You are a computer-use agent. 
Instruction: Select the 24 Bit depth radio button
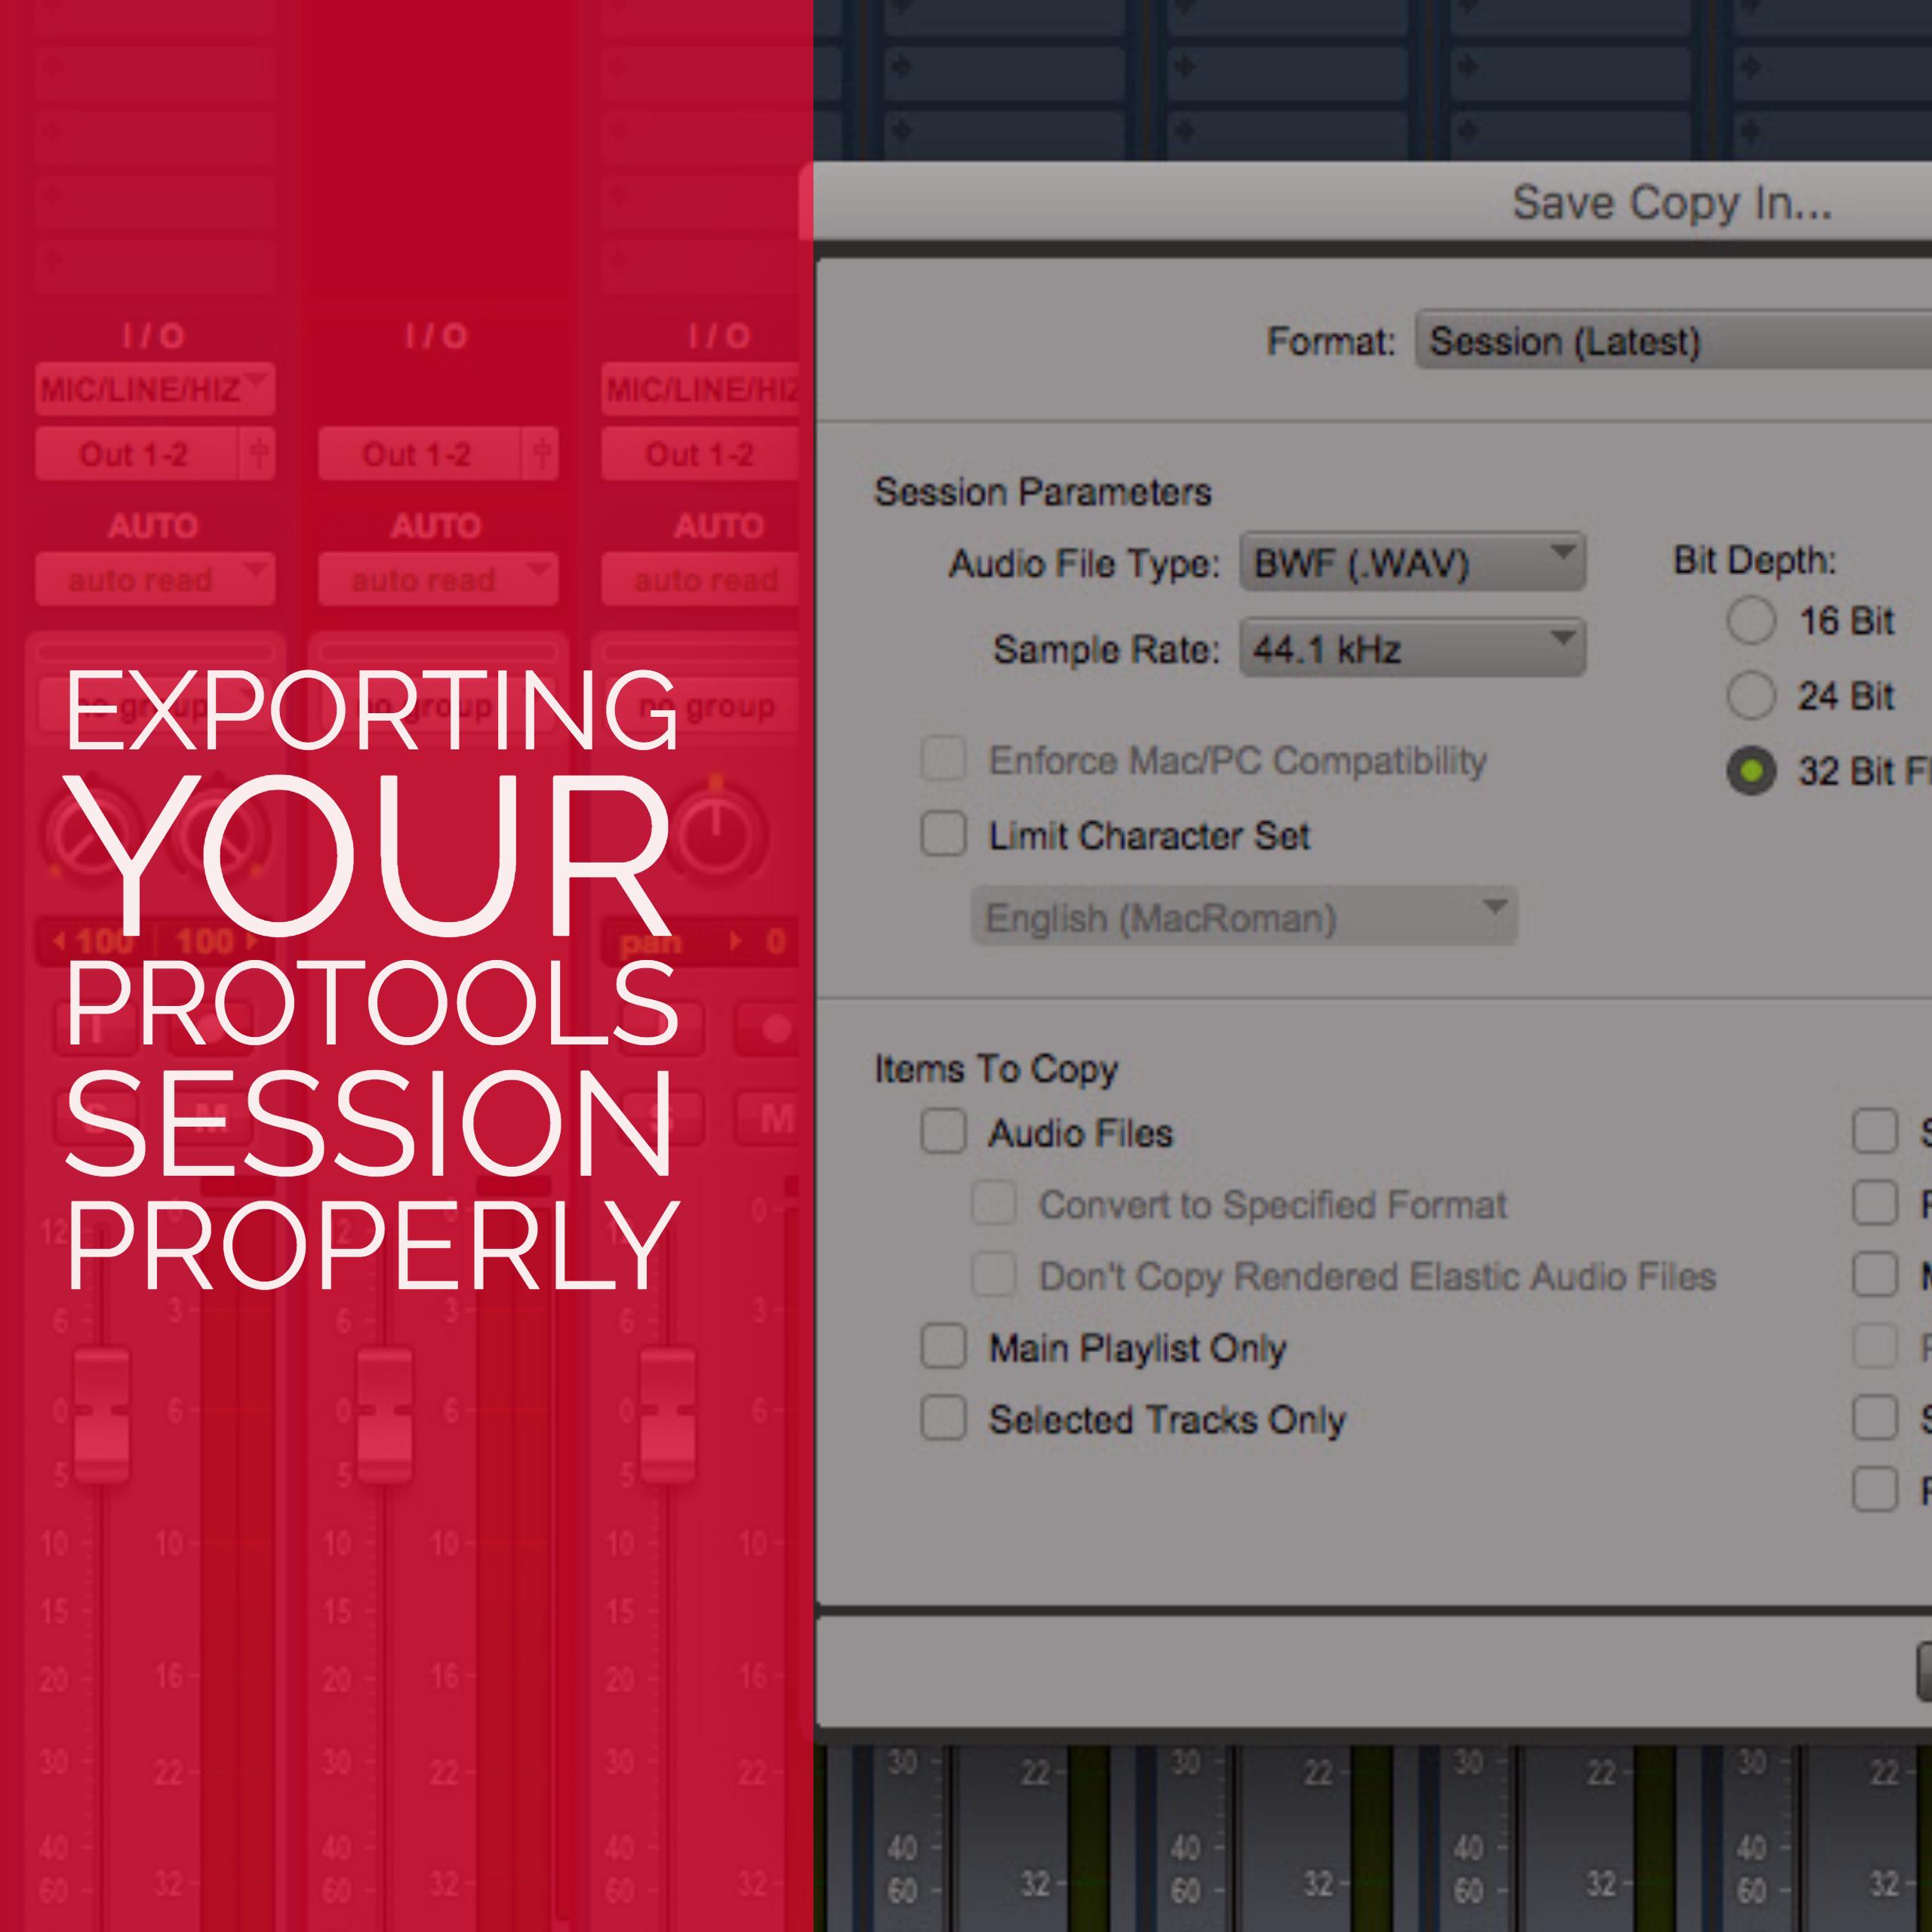click(x=1750, y=695)
